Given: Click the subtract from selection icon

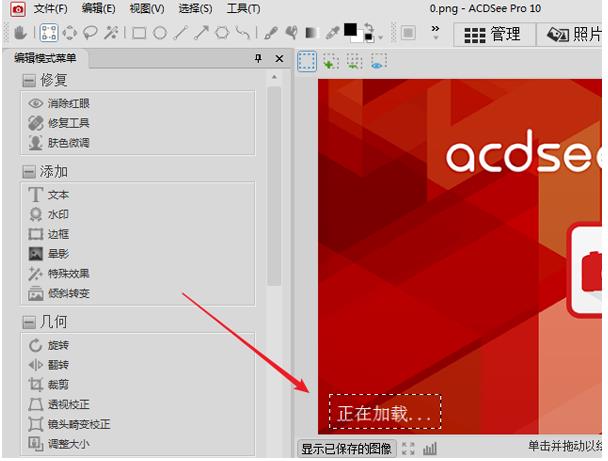Looking at the screenshot, I should click(354, 62).
